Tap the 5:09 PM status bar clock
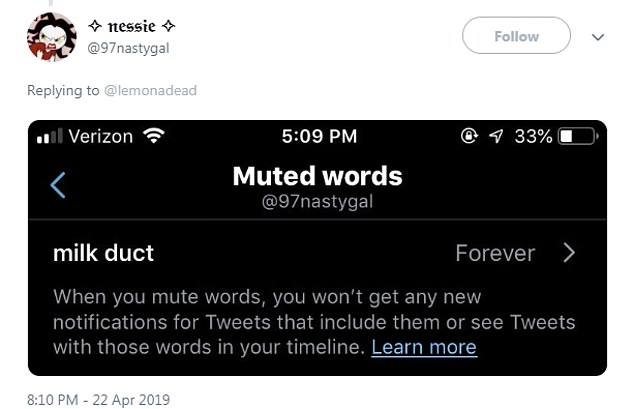This screenshot has height=409, width=634. click(319, 136)
